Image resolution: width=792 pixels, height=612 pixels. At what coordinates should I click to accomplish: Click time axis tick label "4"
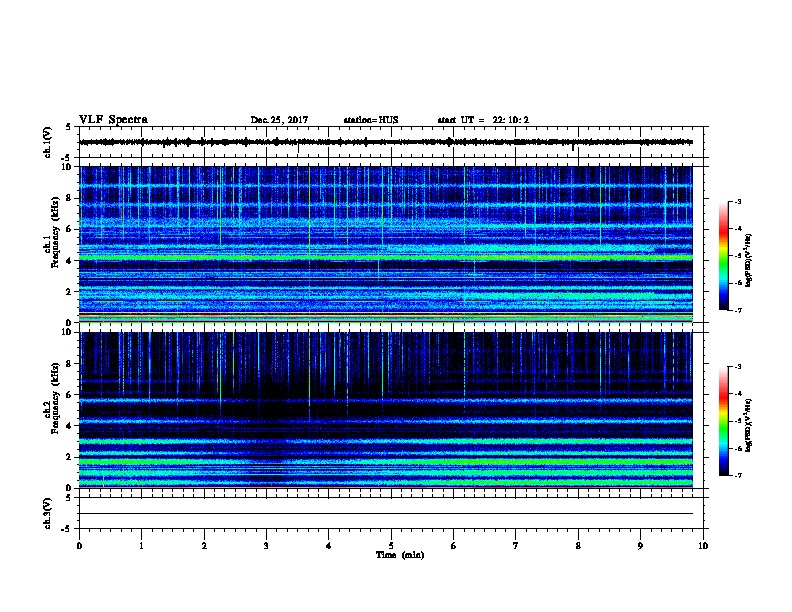click(x=329, y=546)
